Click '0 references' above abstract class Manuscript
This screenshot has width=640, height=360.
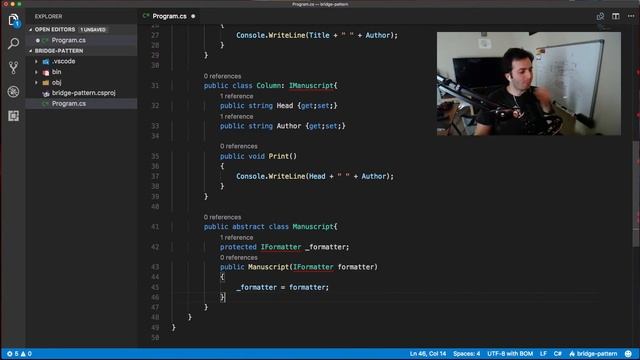click(222, 217)
